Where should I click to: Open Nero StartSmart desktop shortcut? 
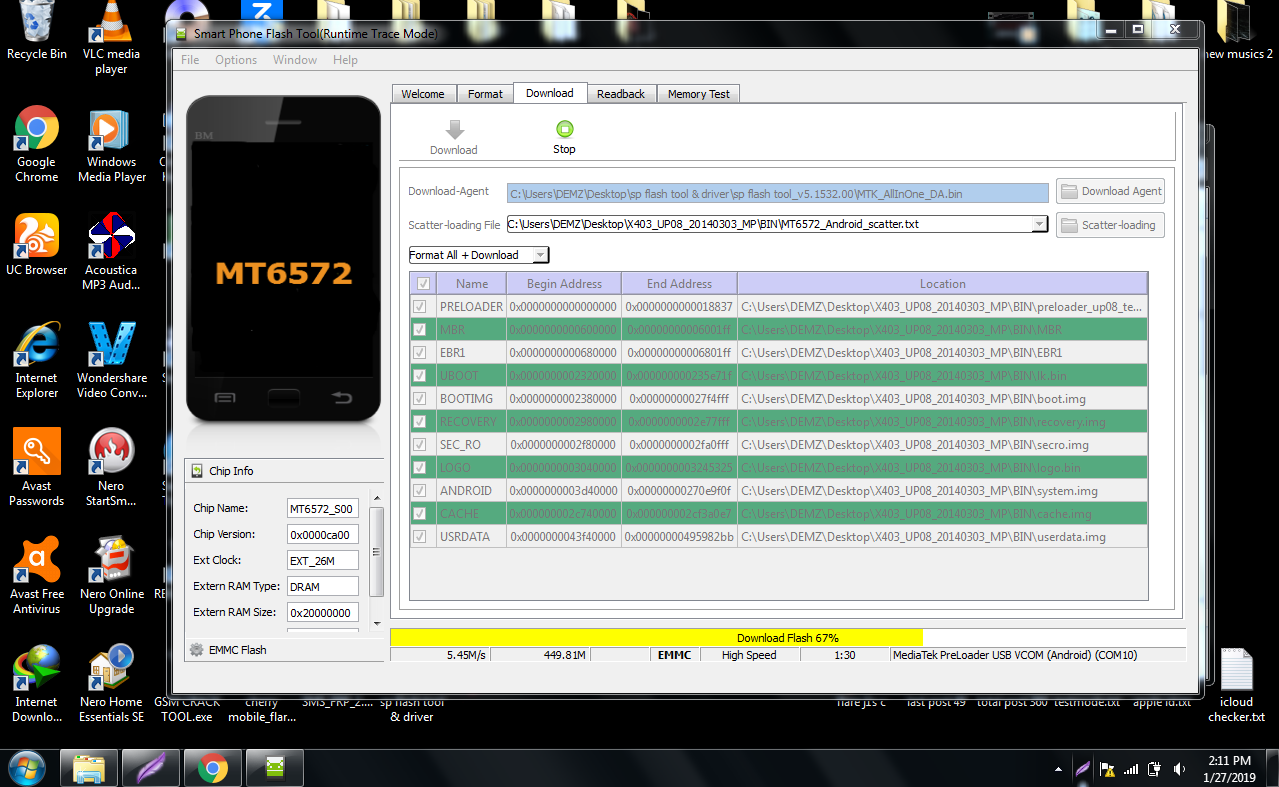111,469
